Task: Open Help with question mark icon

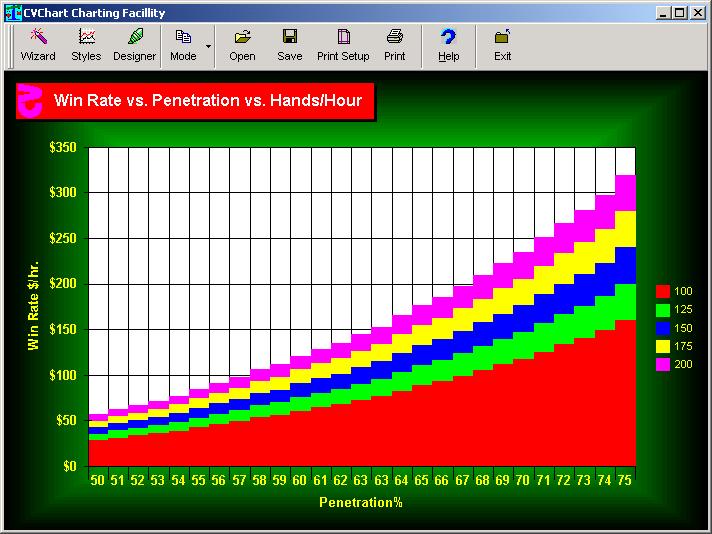Action: click(449, 45)
